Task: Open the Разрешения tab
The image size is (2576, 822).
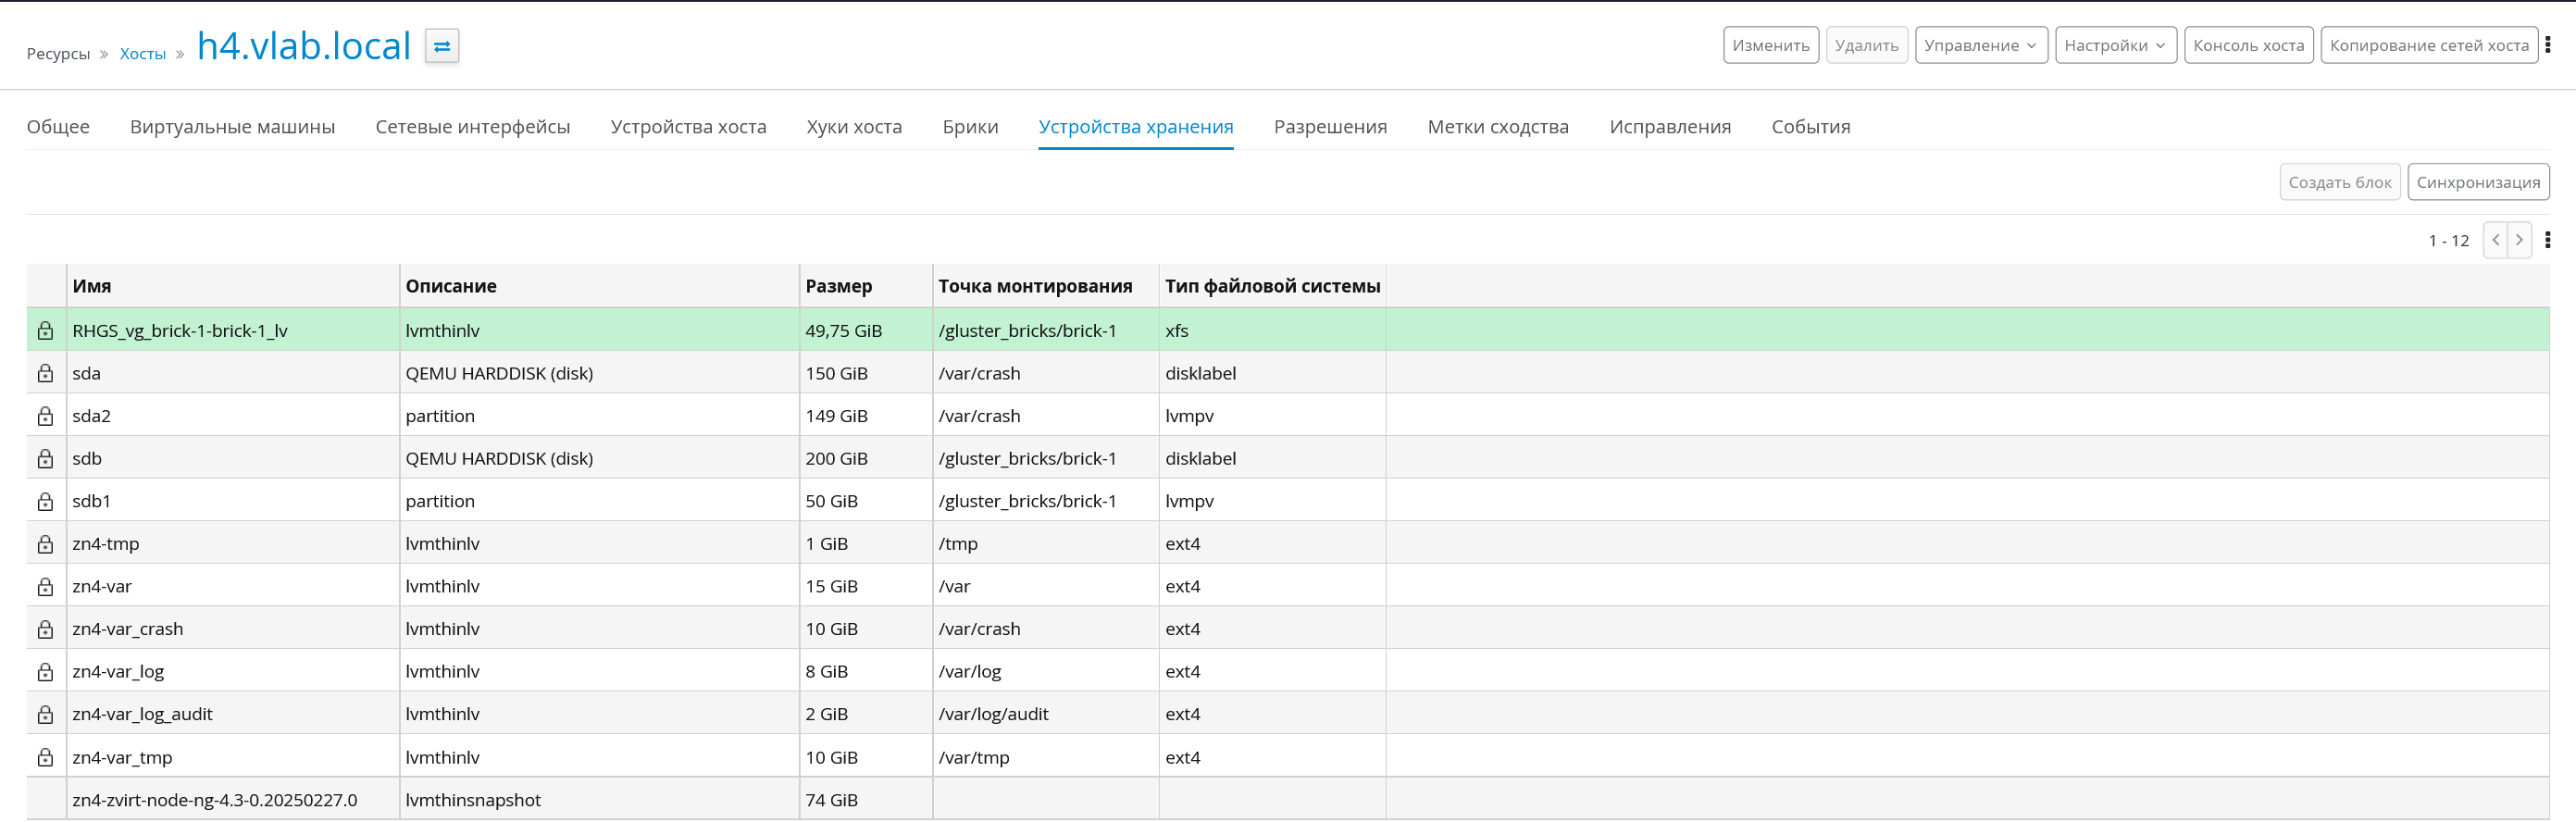Action: [1330, 127]
